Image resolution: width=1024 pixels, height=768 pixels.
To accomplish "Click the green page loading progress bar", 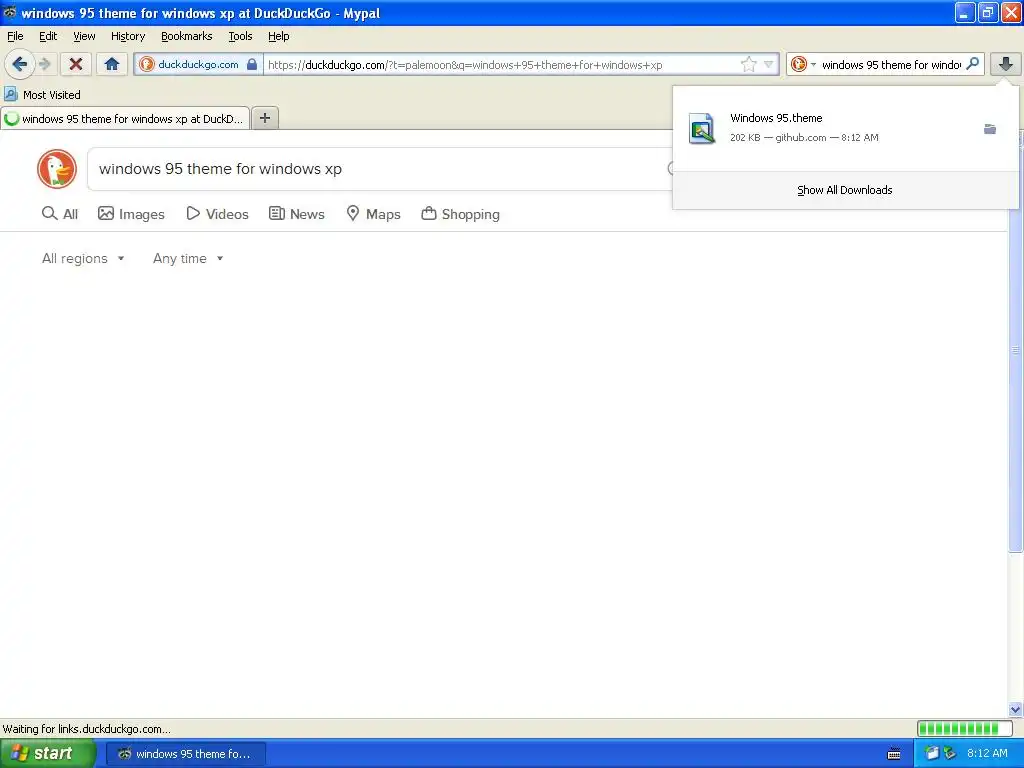I will (x=965, y=728).
